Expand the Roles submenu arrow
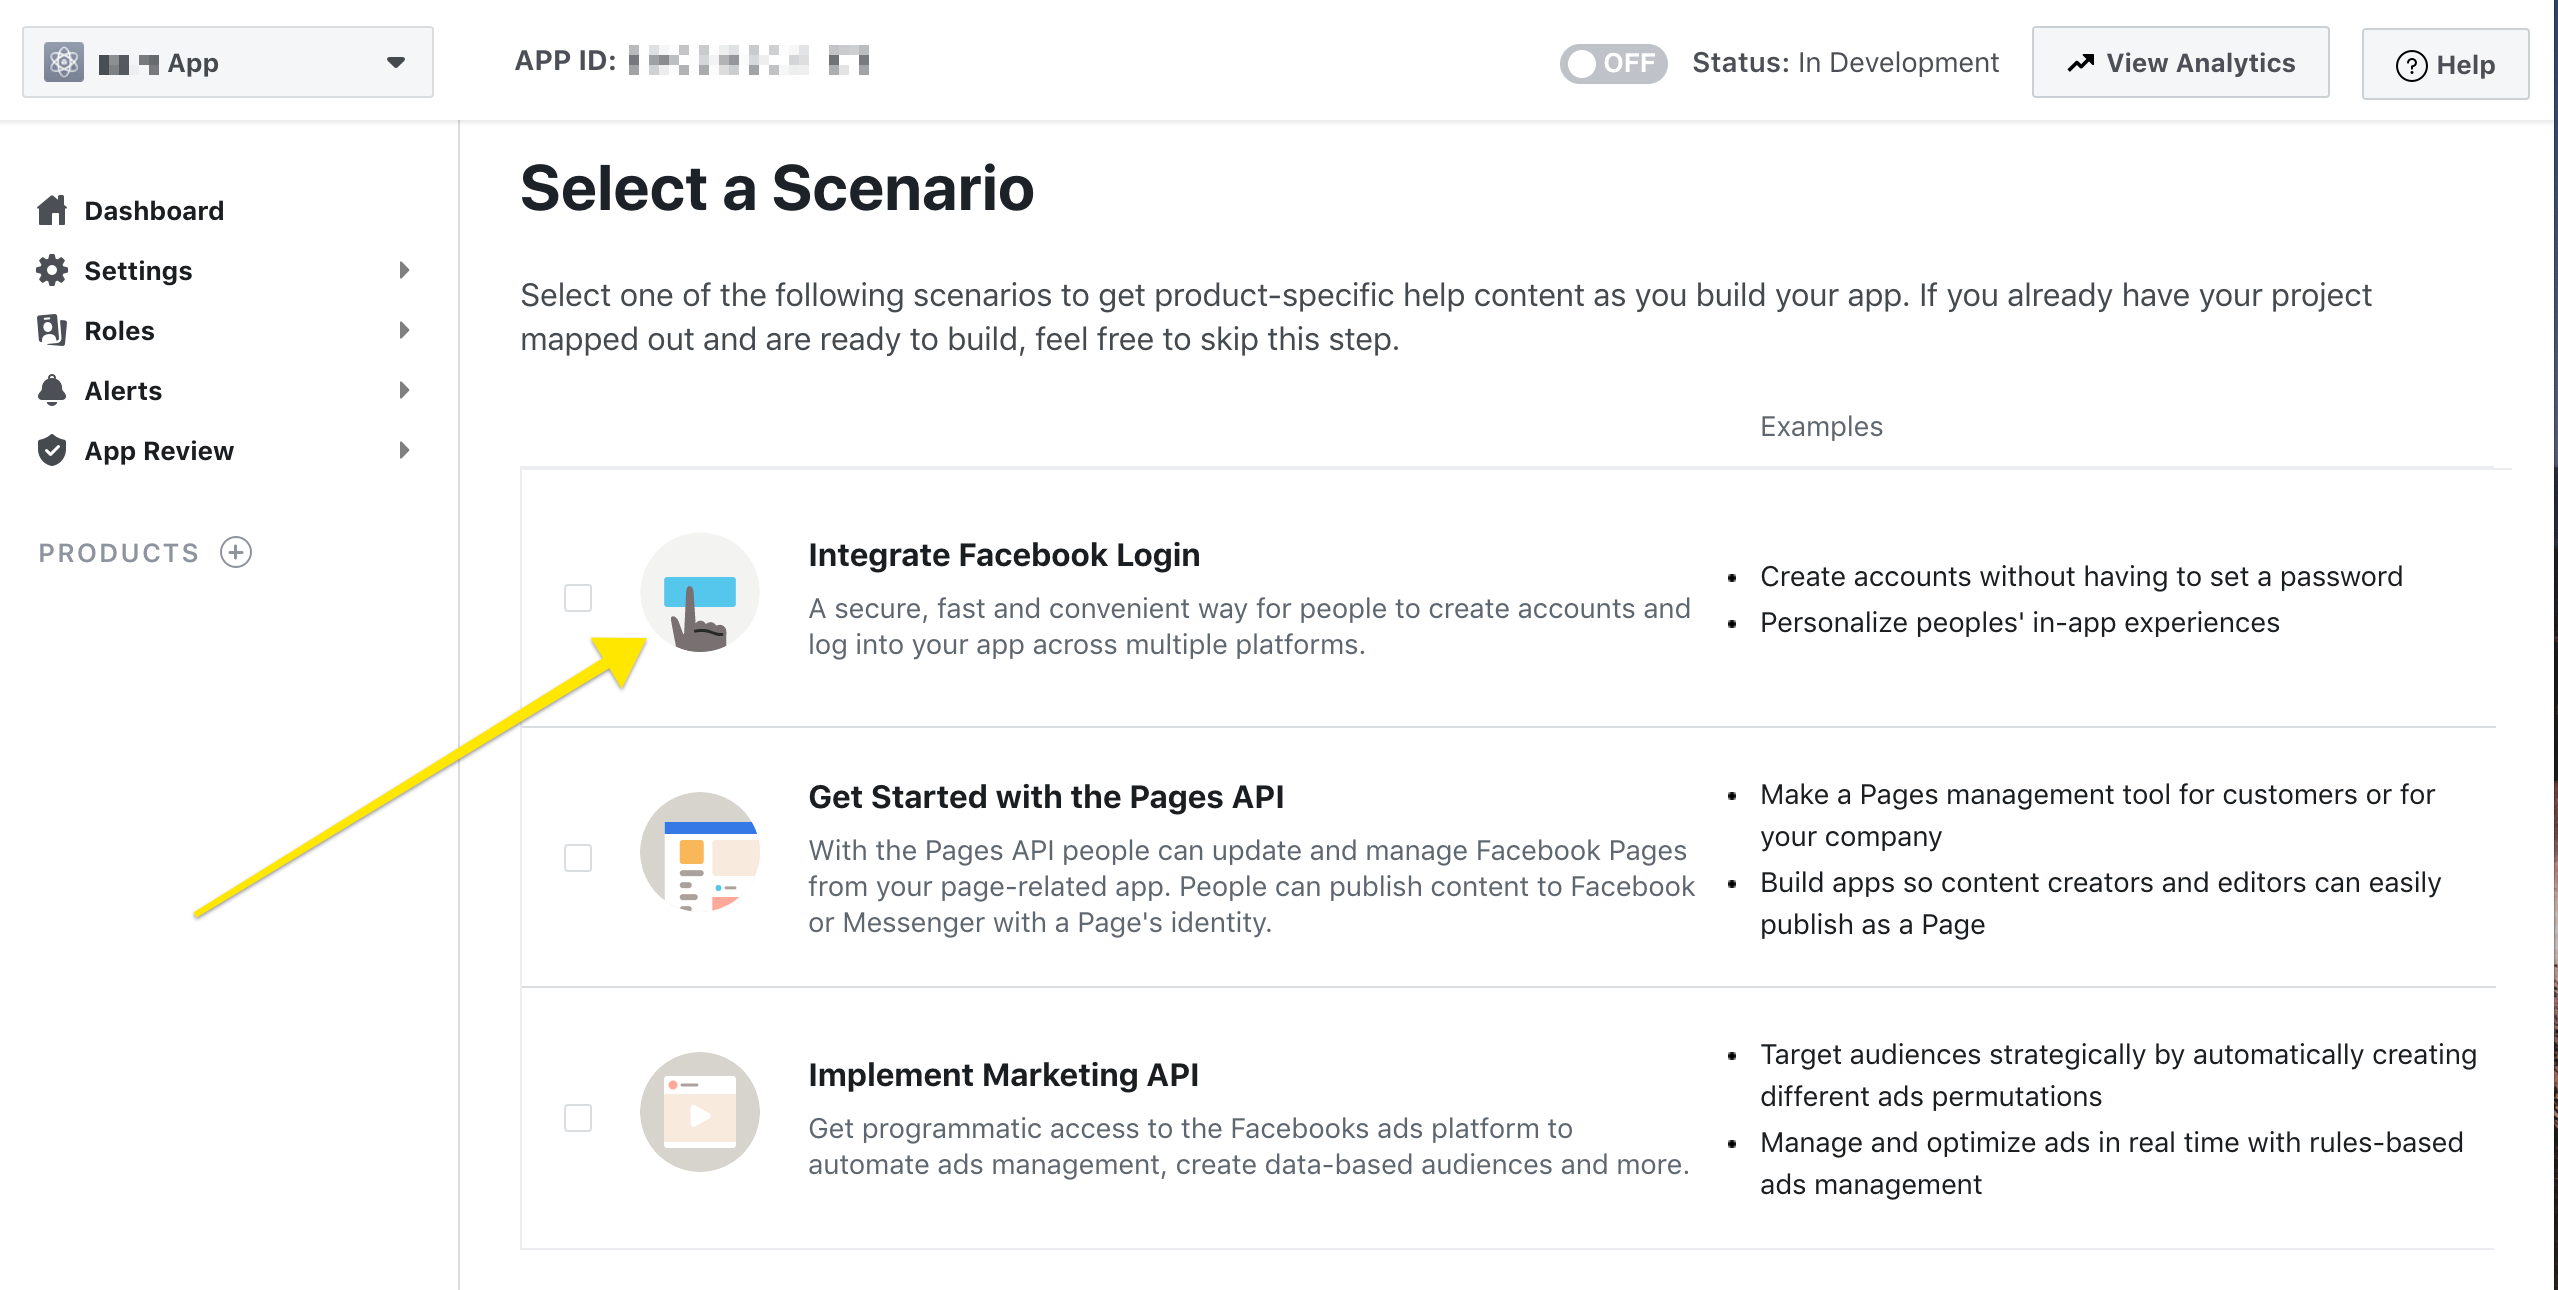The height and width of the screenshot is (1290, 2558). pyautogui.click(x=404, y=330)
